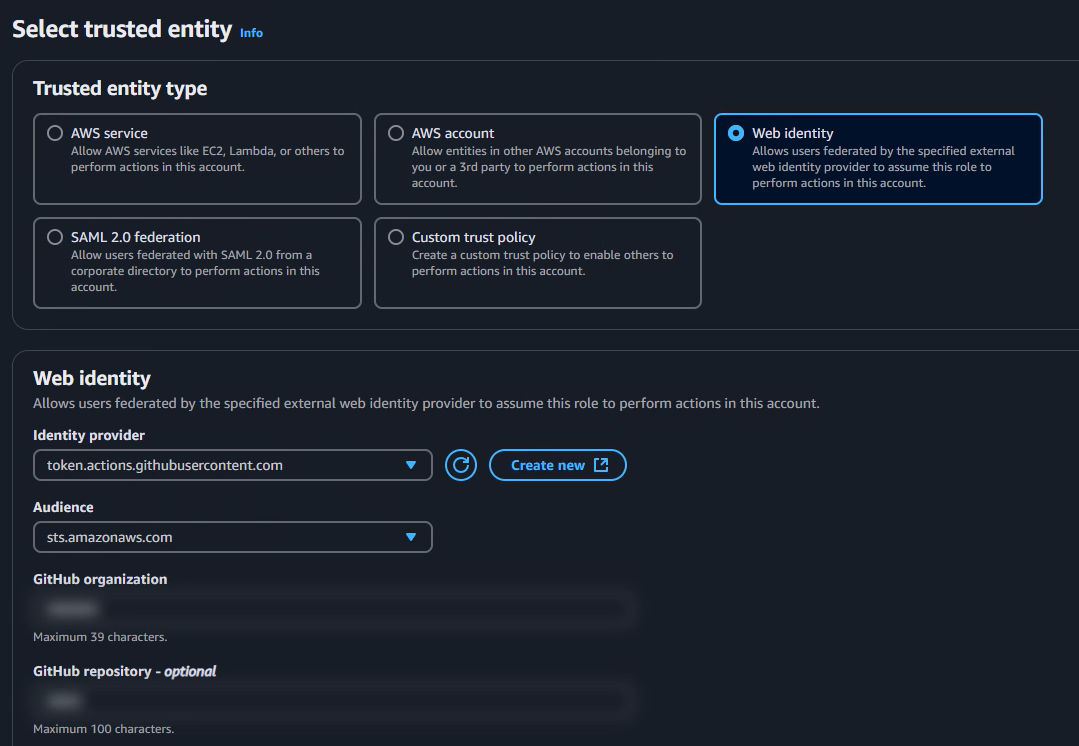The height and width of the screenshot is (746, 1079).
Task: Open the Info link beside Select trusted entity
Action: 251,33
